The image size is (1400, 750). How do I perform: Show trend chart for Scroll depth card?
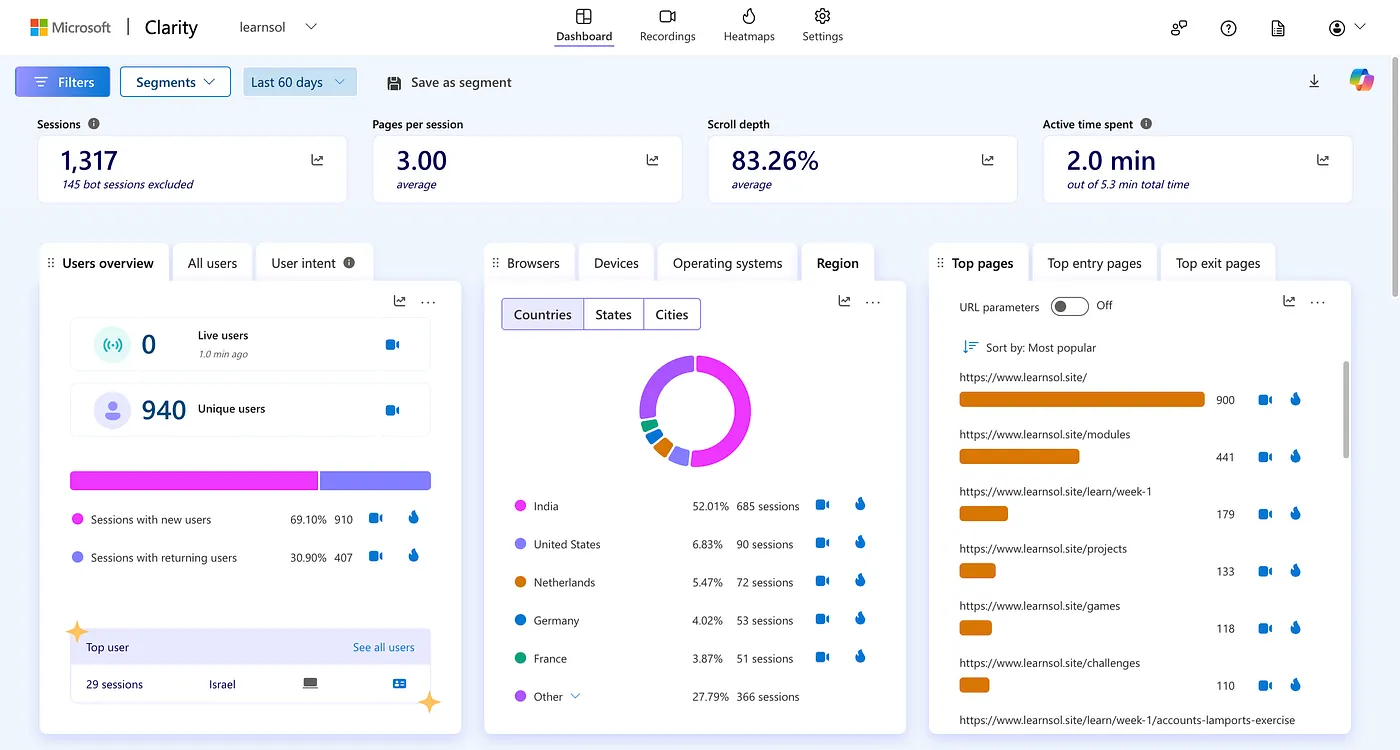pos(987,160)
